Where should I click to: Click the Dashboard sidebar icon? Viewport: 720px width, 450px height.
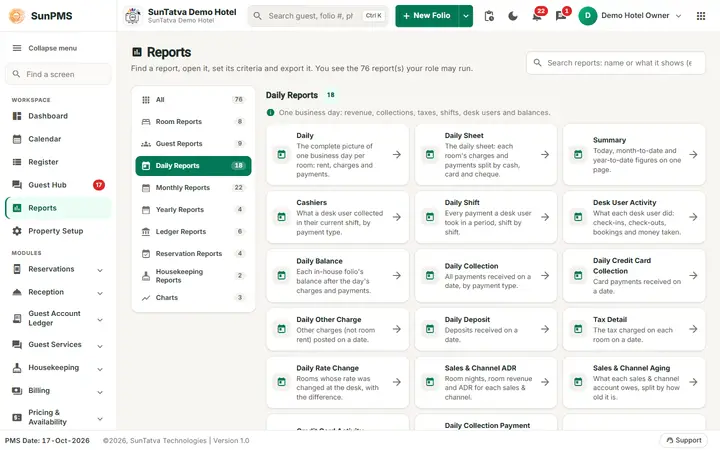click(x=17, y=116)
